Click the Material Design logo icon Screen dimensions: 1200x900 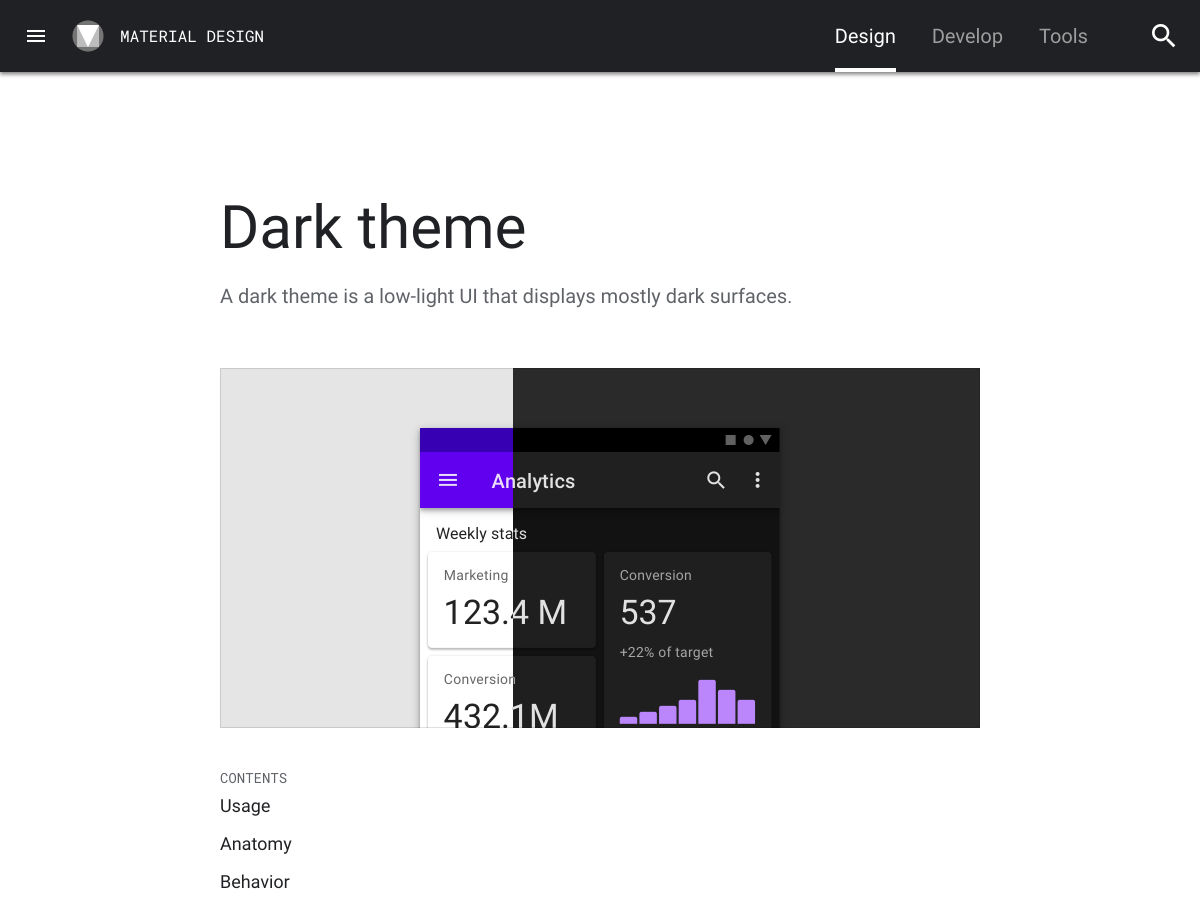(88, 36)
